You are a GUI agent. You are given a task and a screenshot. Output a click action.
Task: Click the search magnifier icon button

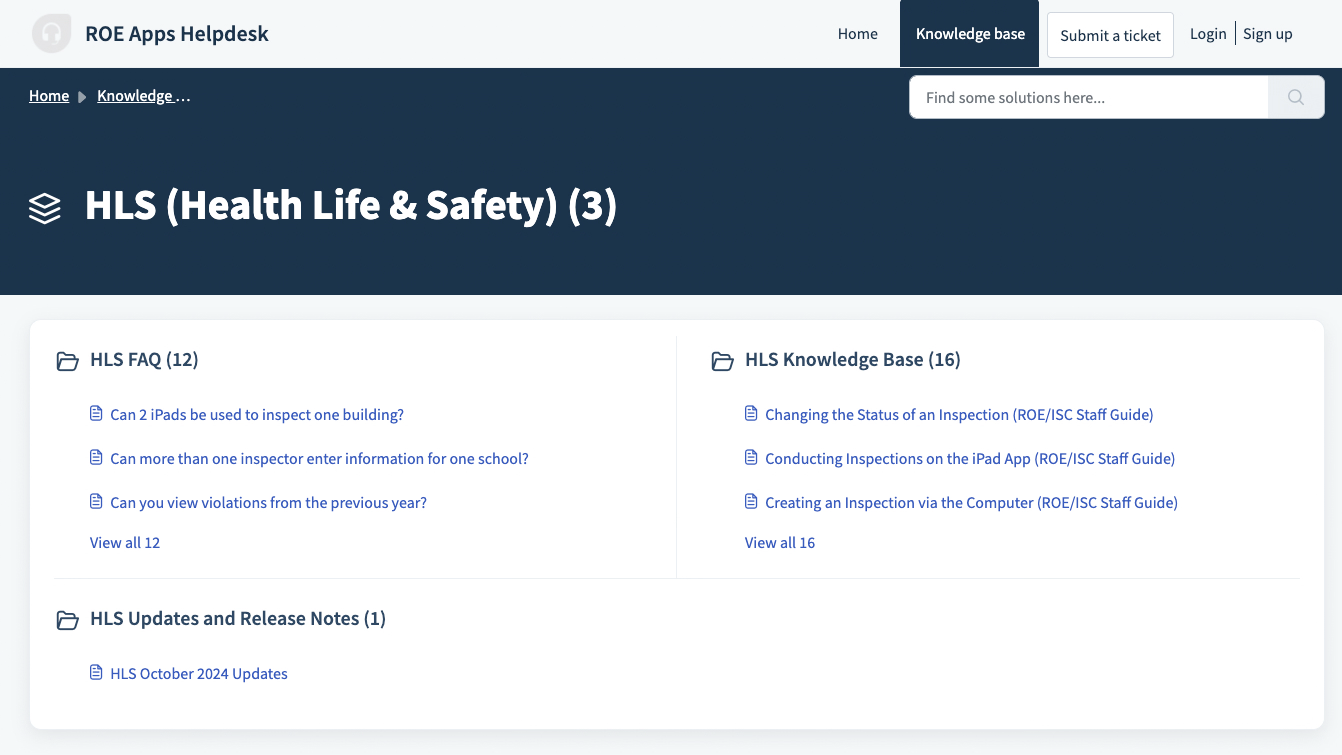click(x=1296, y=97)
